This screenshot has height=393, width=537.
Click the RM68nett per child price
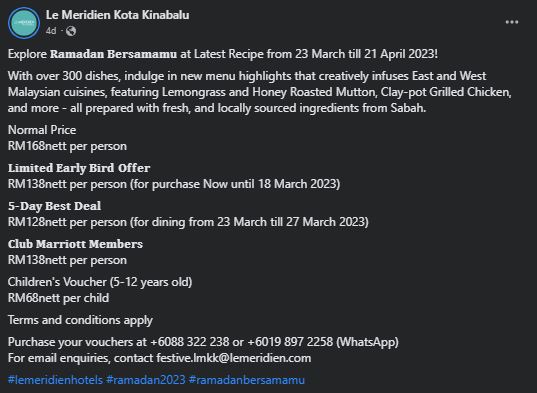59,298
